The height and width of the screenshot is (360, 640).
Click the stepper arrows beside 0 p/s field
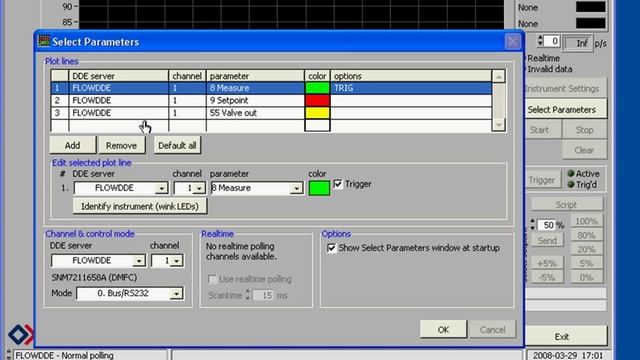point(540,40)
